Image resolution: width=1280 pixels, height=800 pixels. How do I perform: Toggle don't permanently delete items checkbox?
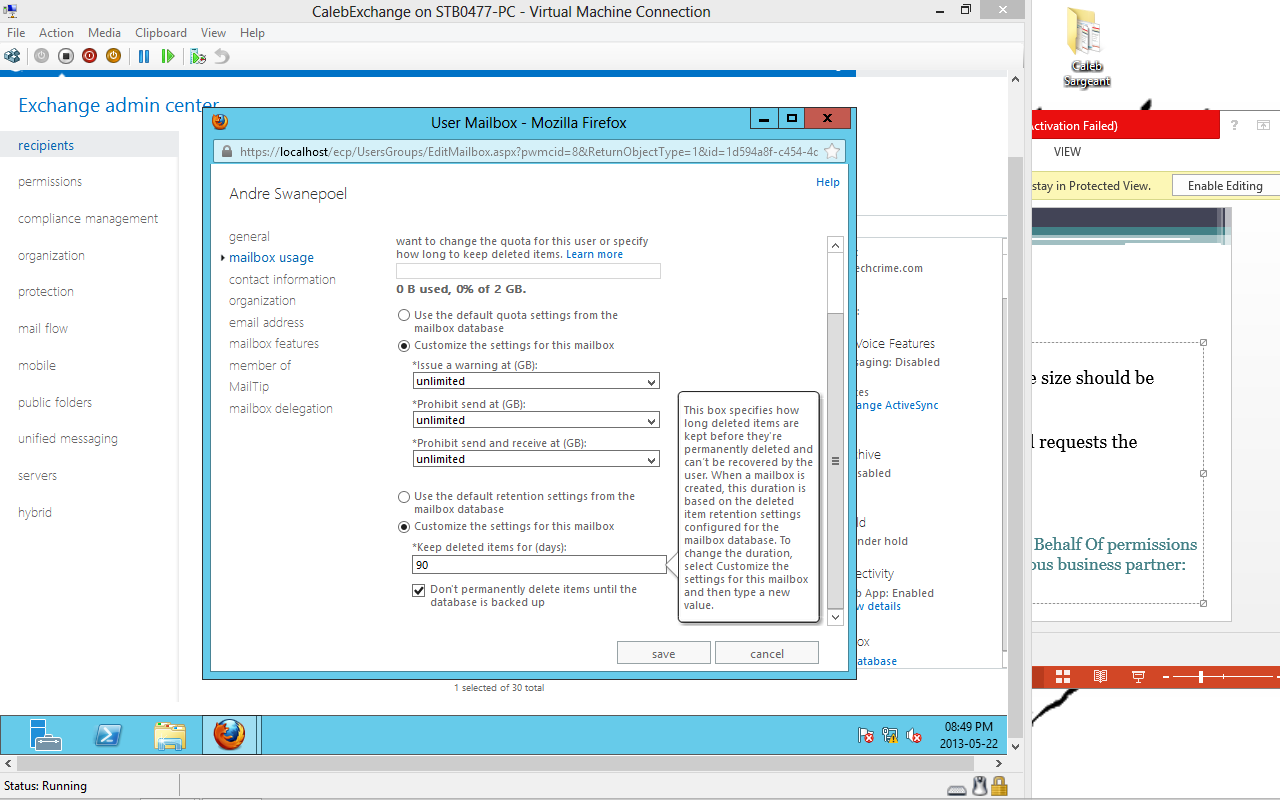[x=419, y=590]
